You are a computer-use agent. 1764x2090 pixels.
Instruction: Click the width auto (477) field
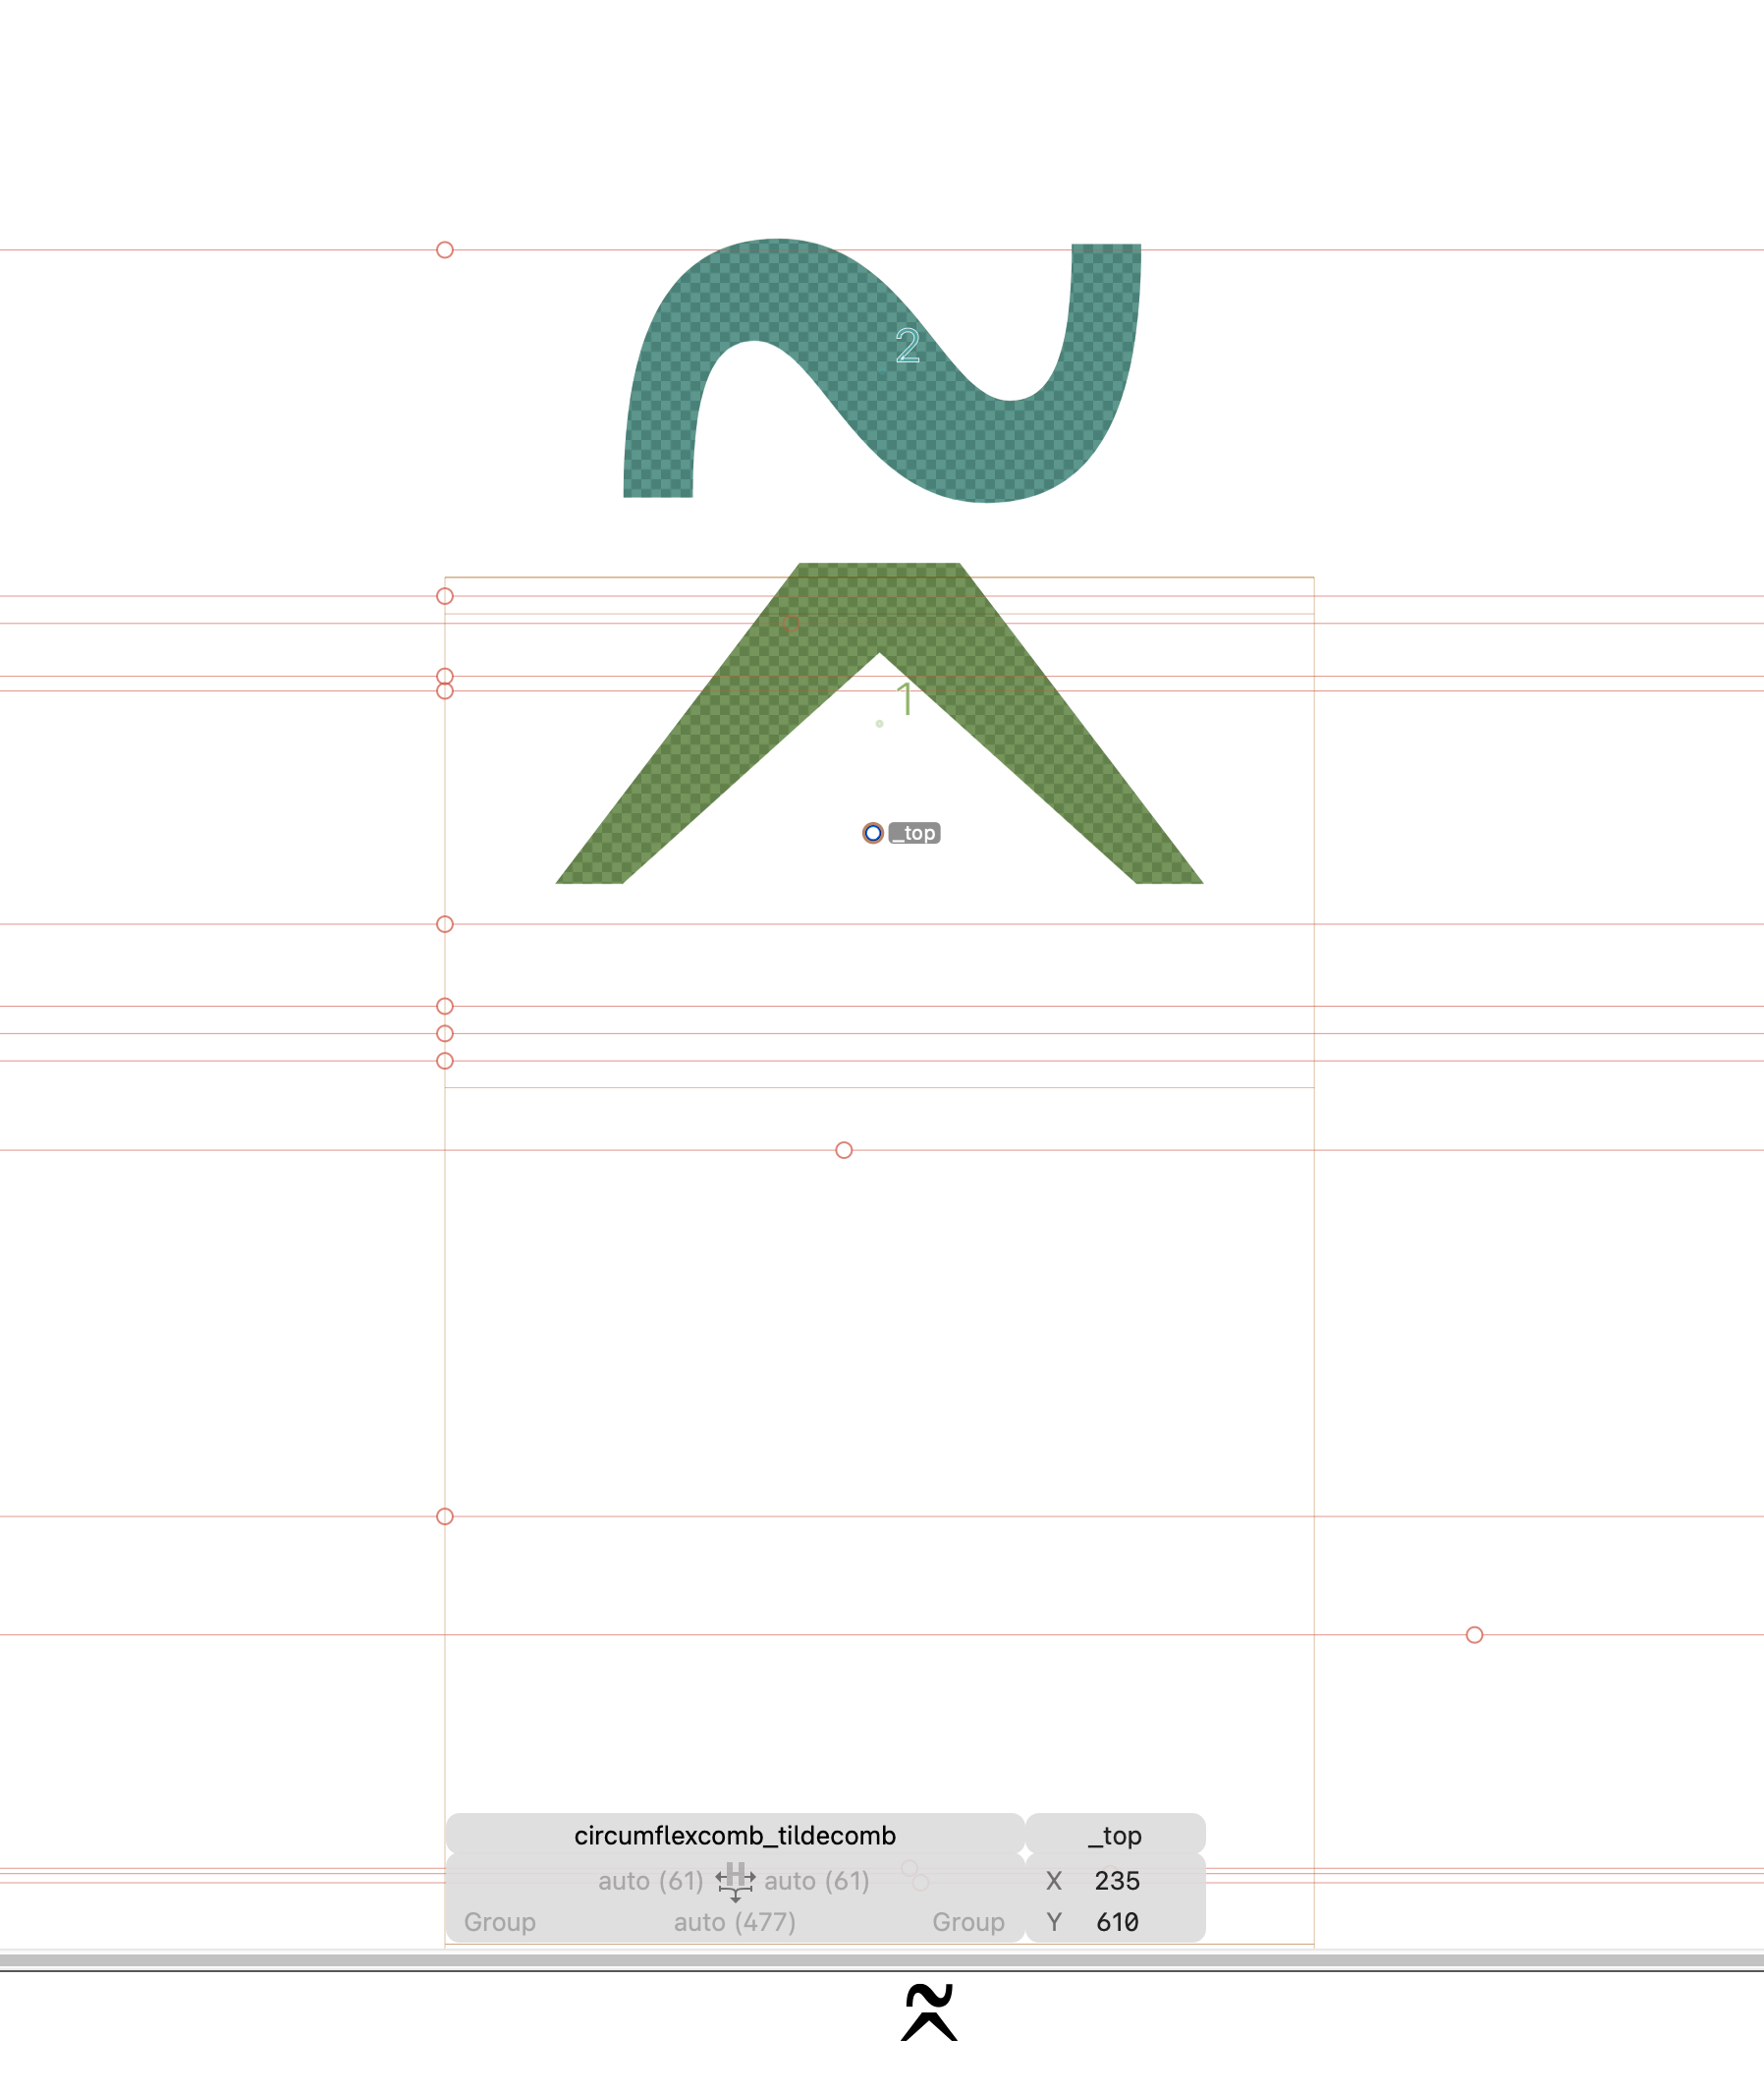(x=735, y=1922)
